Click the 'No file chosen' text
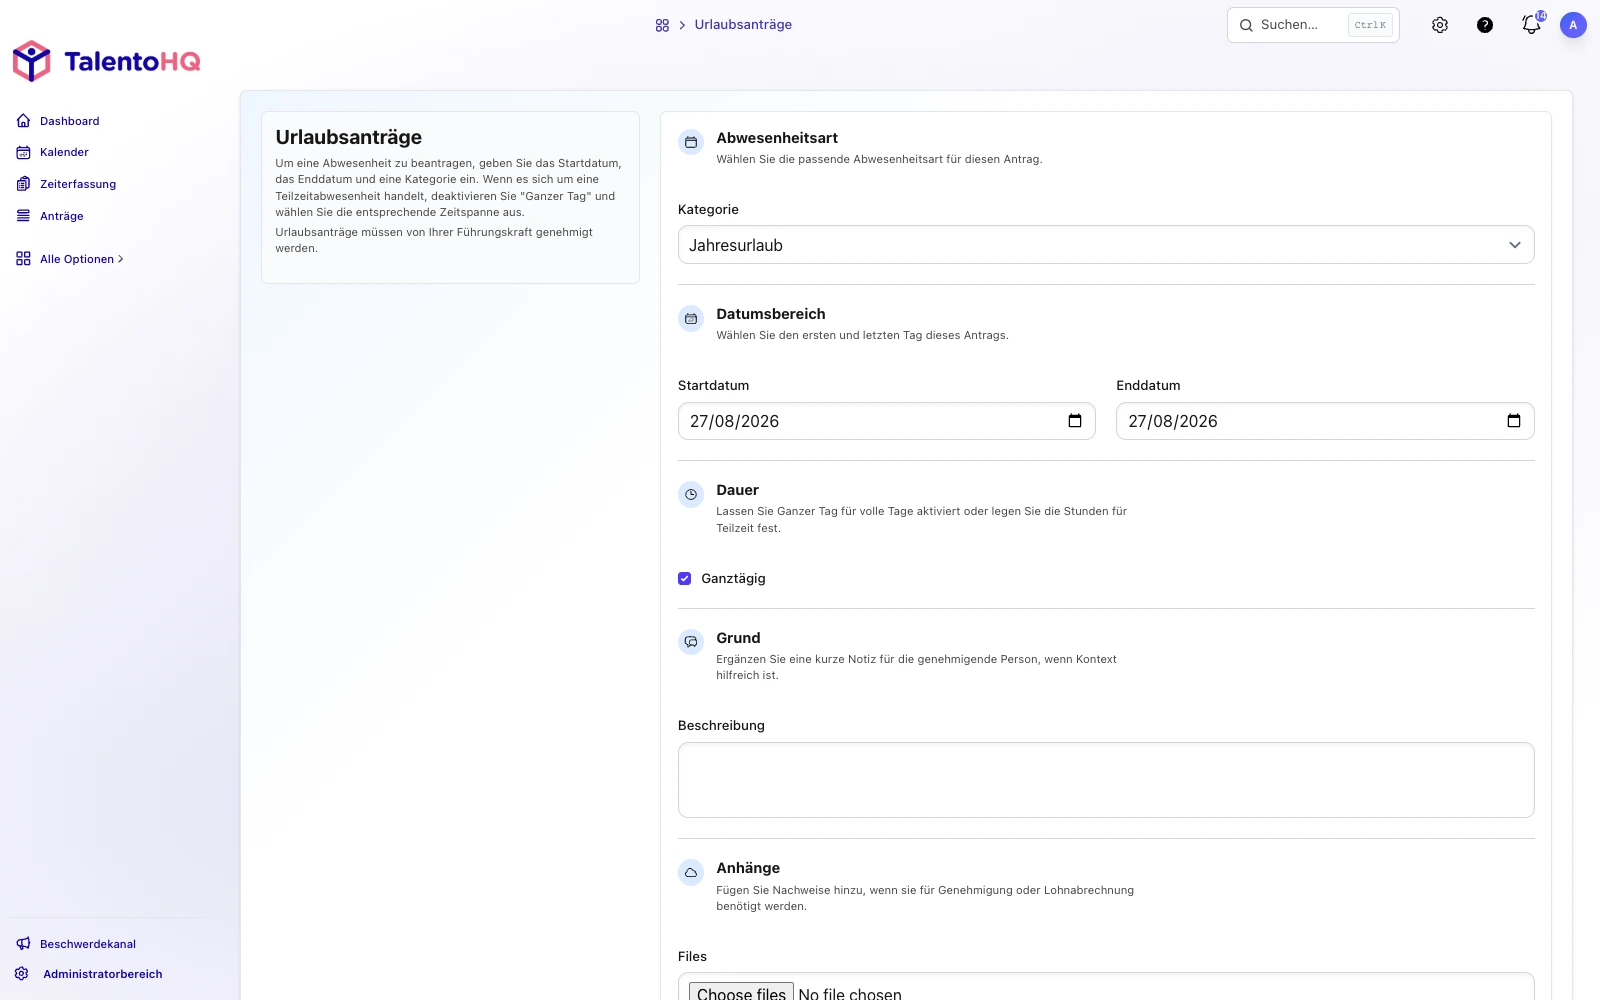Image resolution: width=1600 pixels, height=1000 pixels. point(850,993)
